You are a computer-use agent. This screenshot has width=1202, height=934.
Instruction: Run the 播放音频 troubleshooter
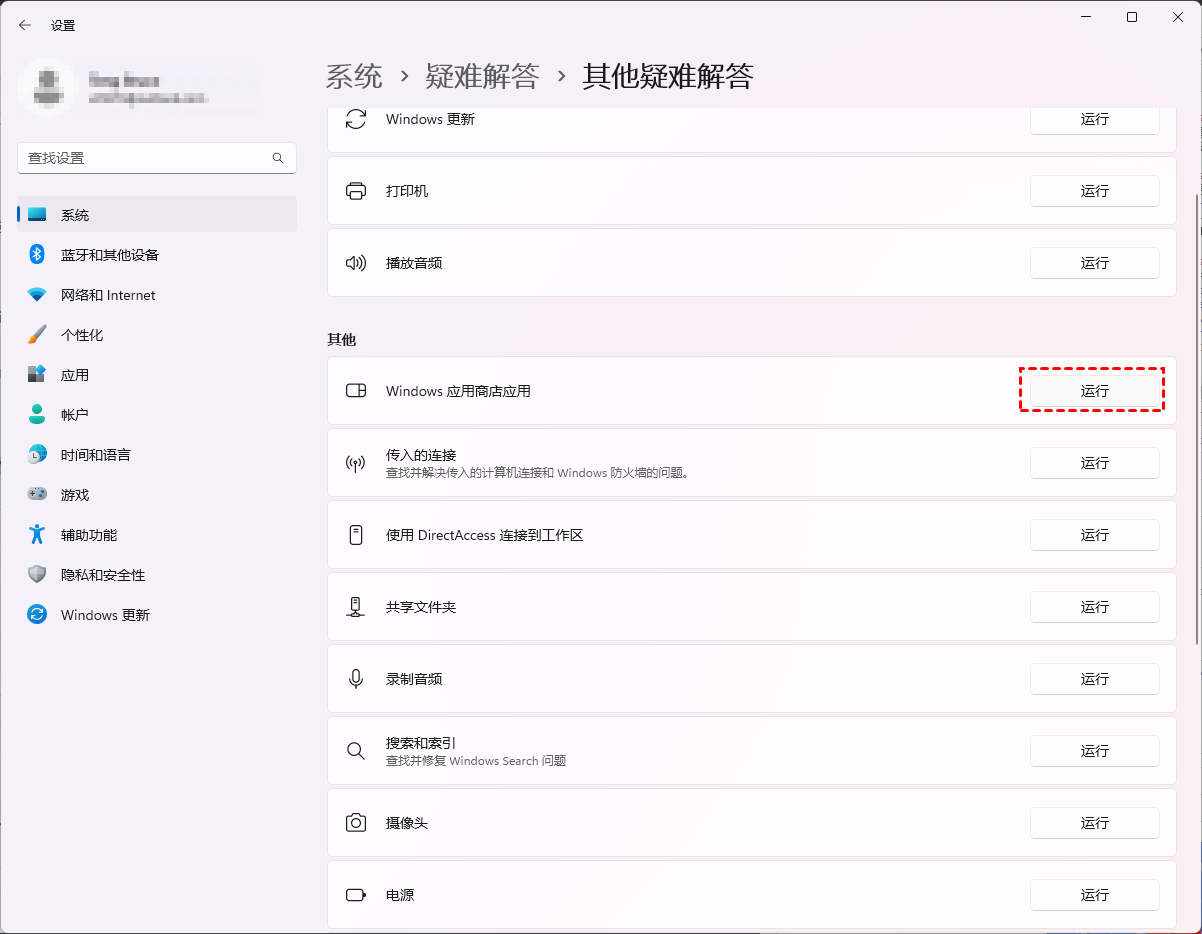pos(1094,263)
